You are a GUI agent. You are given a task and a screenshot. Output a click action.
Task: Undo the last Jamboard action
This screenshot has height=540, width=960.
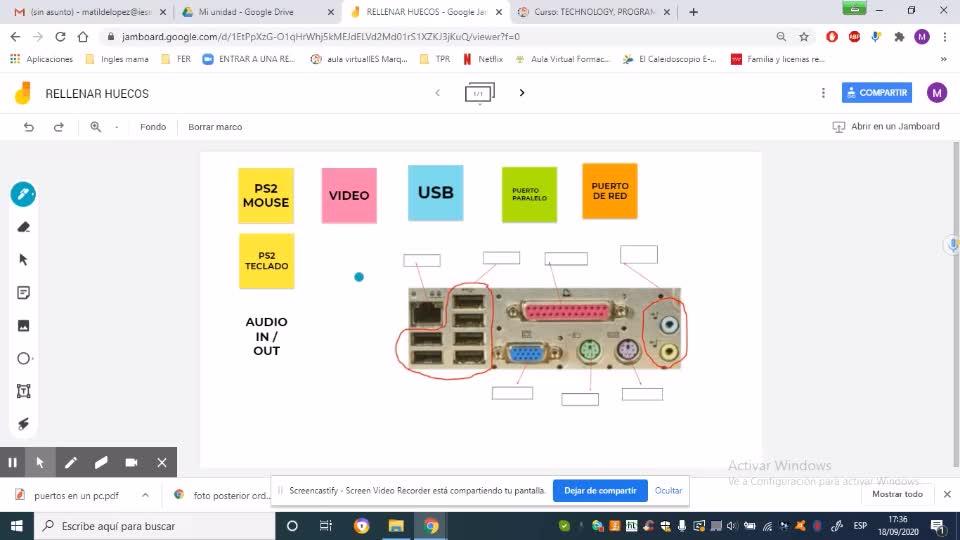[x=29, y=127]
